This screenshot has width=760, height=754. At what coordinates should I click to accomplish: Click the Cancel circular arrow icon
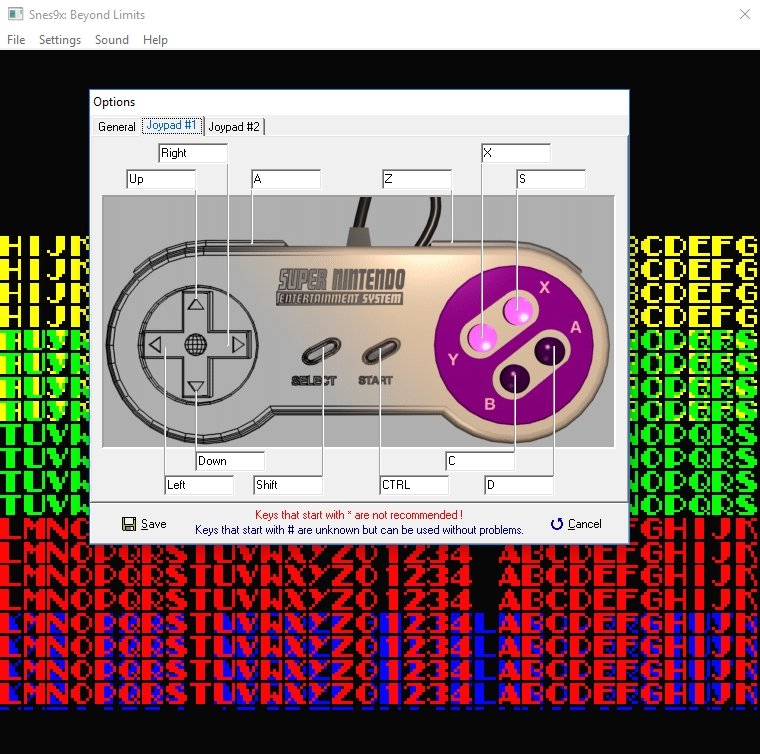557,524
